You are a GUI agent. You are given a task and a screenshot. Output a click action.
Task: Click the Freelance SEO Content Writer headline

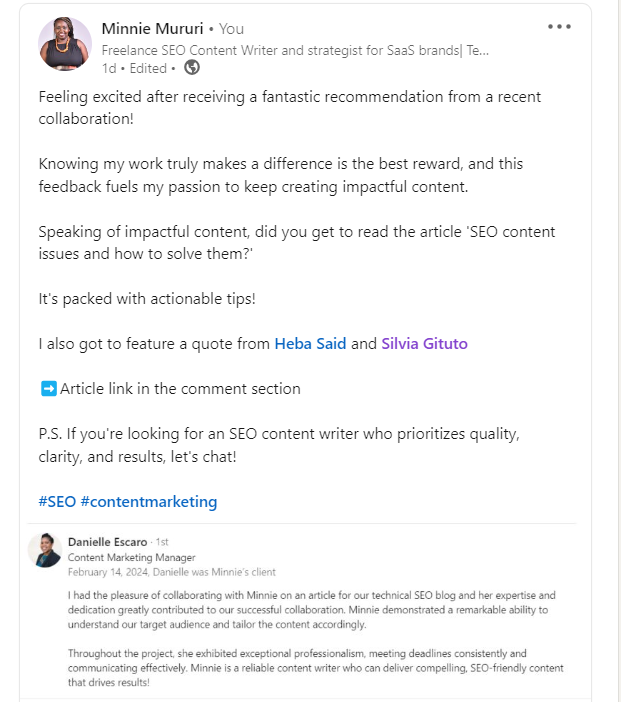(295, 50)
